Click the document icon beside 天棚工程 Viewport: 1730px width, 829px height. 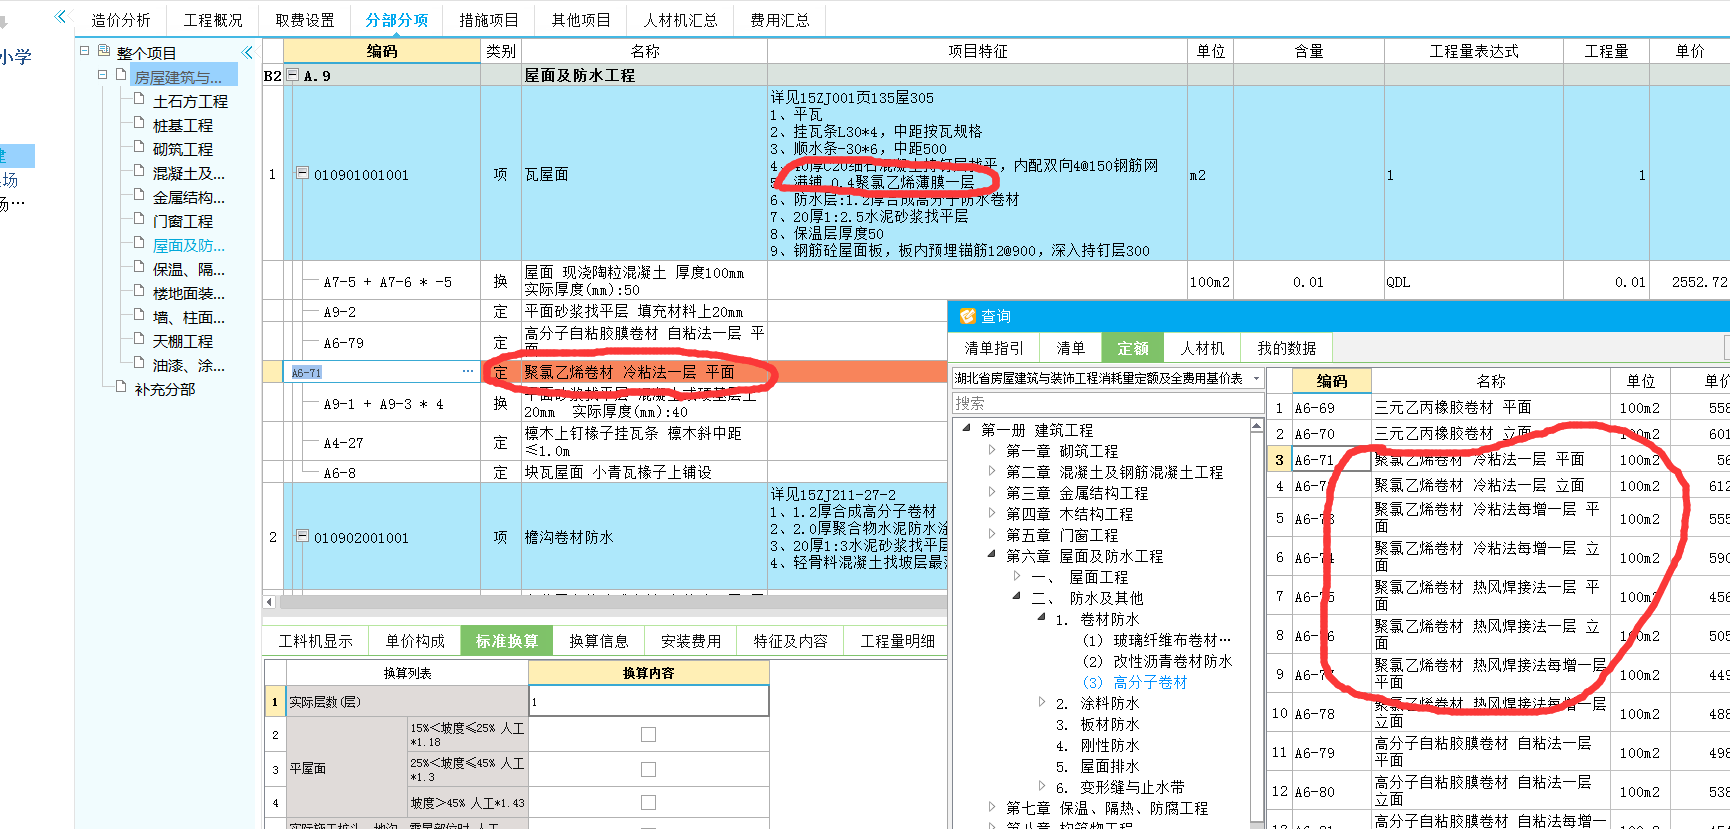[x=140, y=338]
